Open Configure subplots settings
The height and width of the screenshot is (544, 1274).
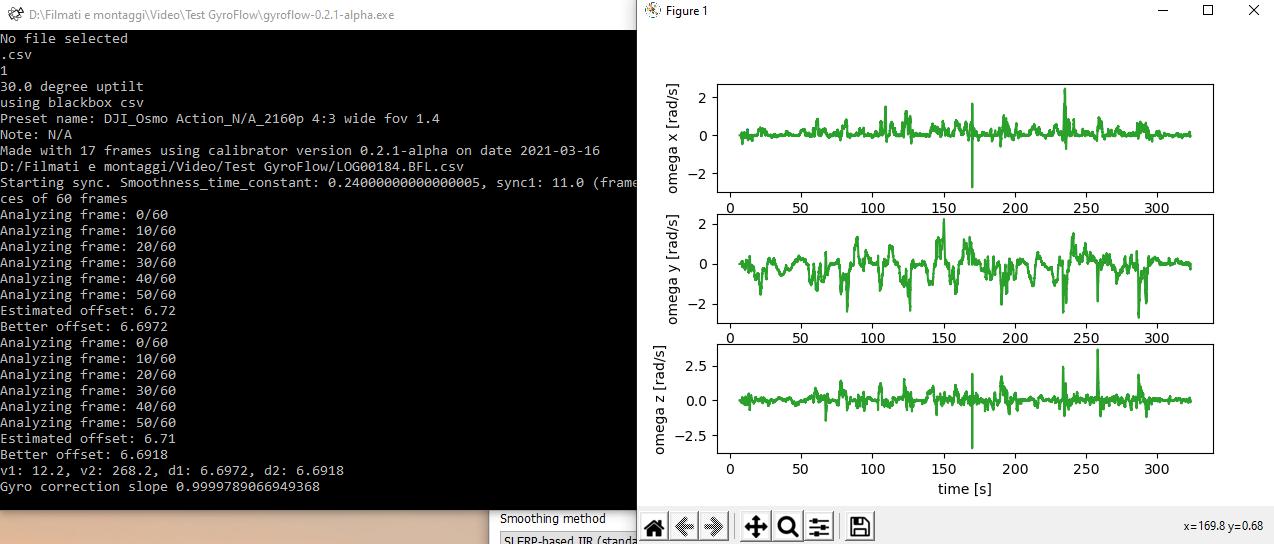tap(819, 527)
